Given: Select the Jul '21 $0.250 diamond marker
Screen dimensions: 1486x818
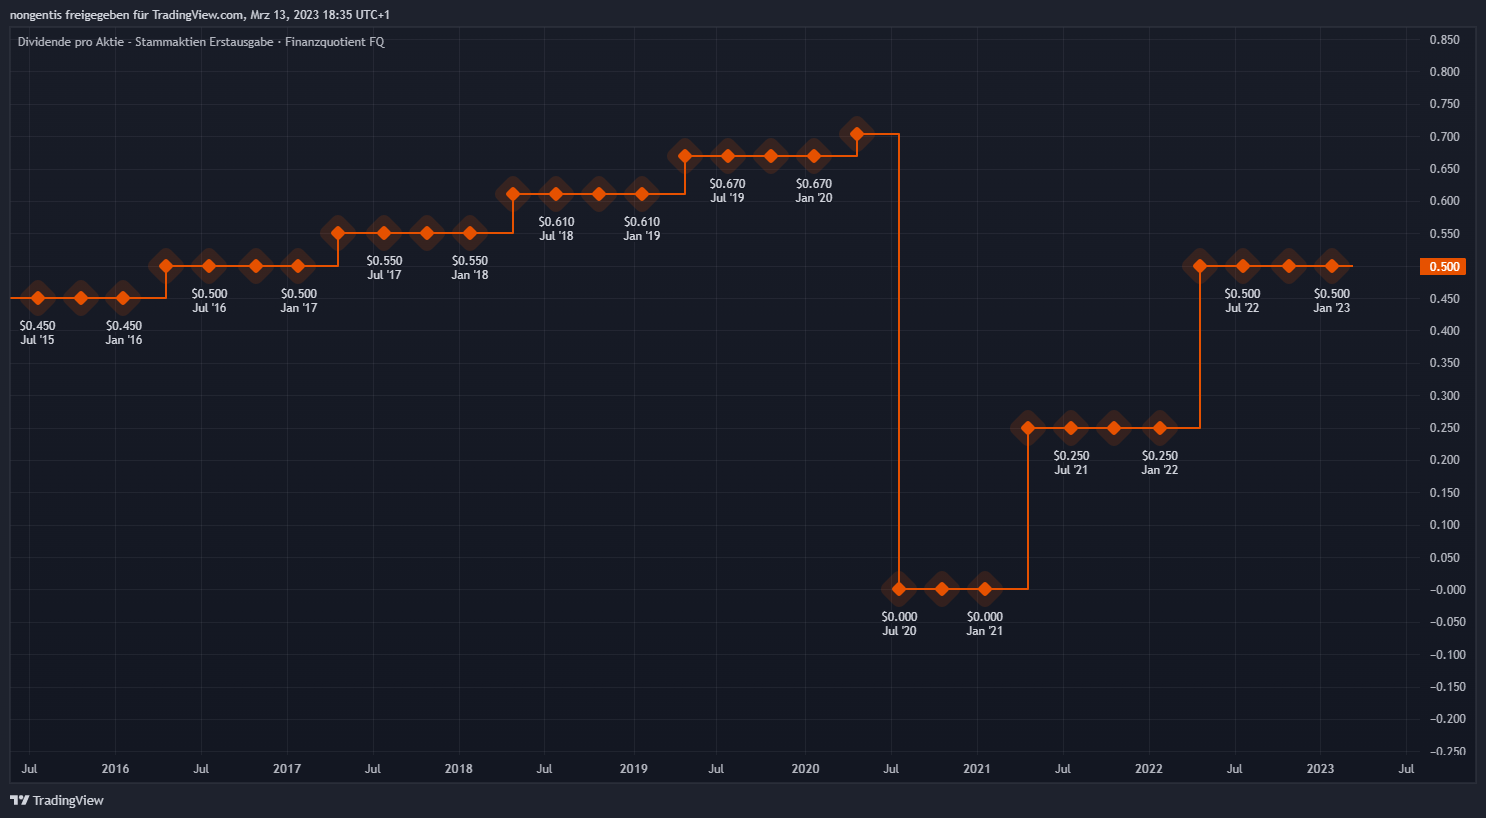Looking at the screenshot, I should click(x=1071, y=428).
